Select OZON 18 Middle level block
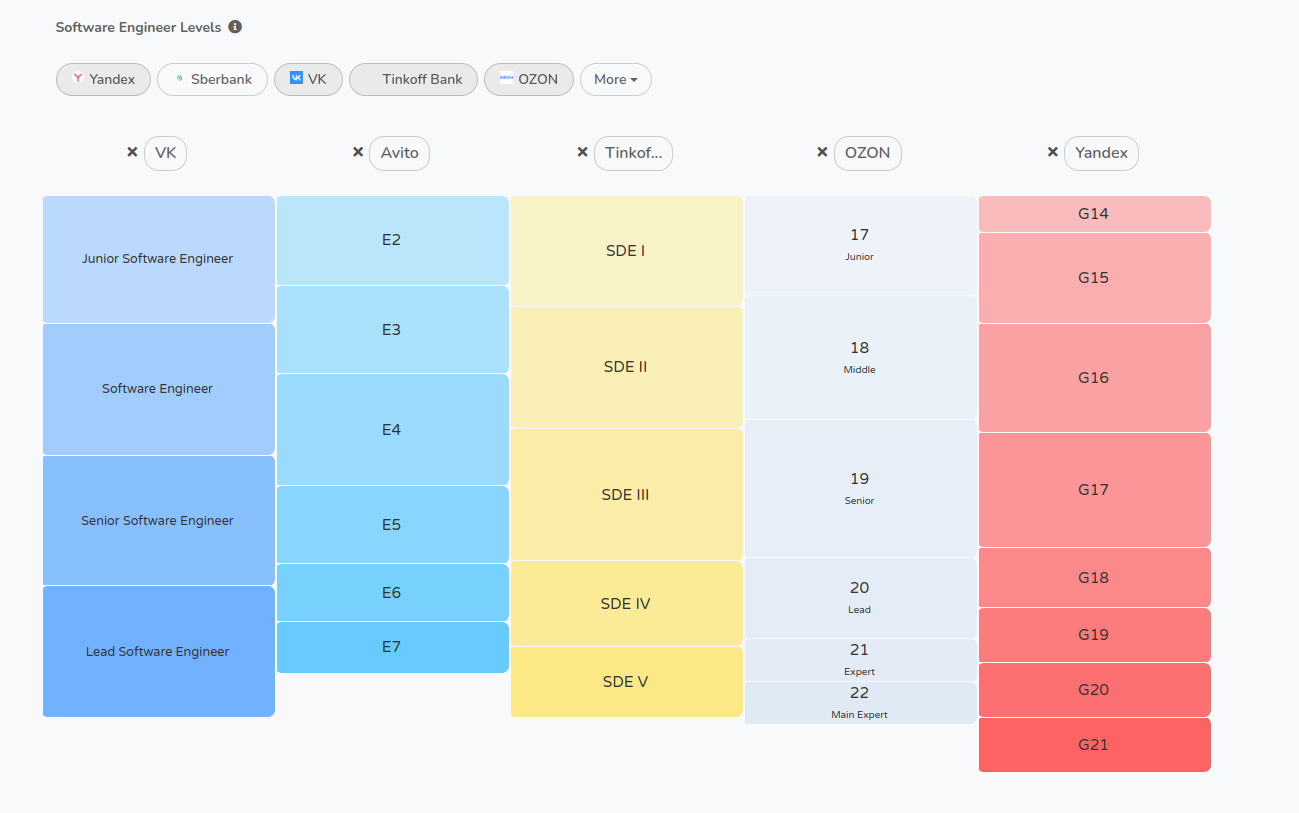This screenshot has width=1299, height=813. coord(861,357)
